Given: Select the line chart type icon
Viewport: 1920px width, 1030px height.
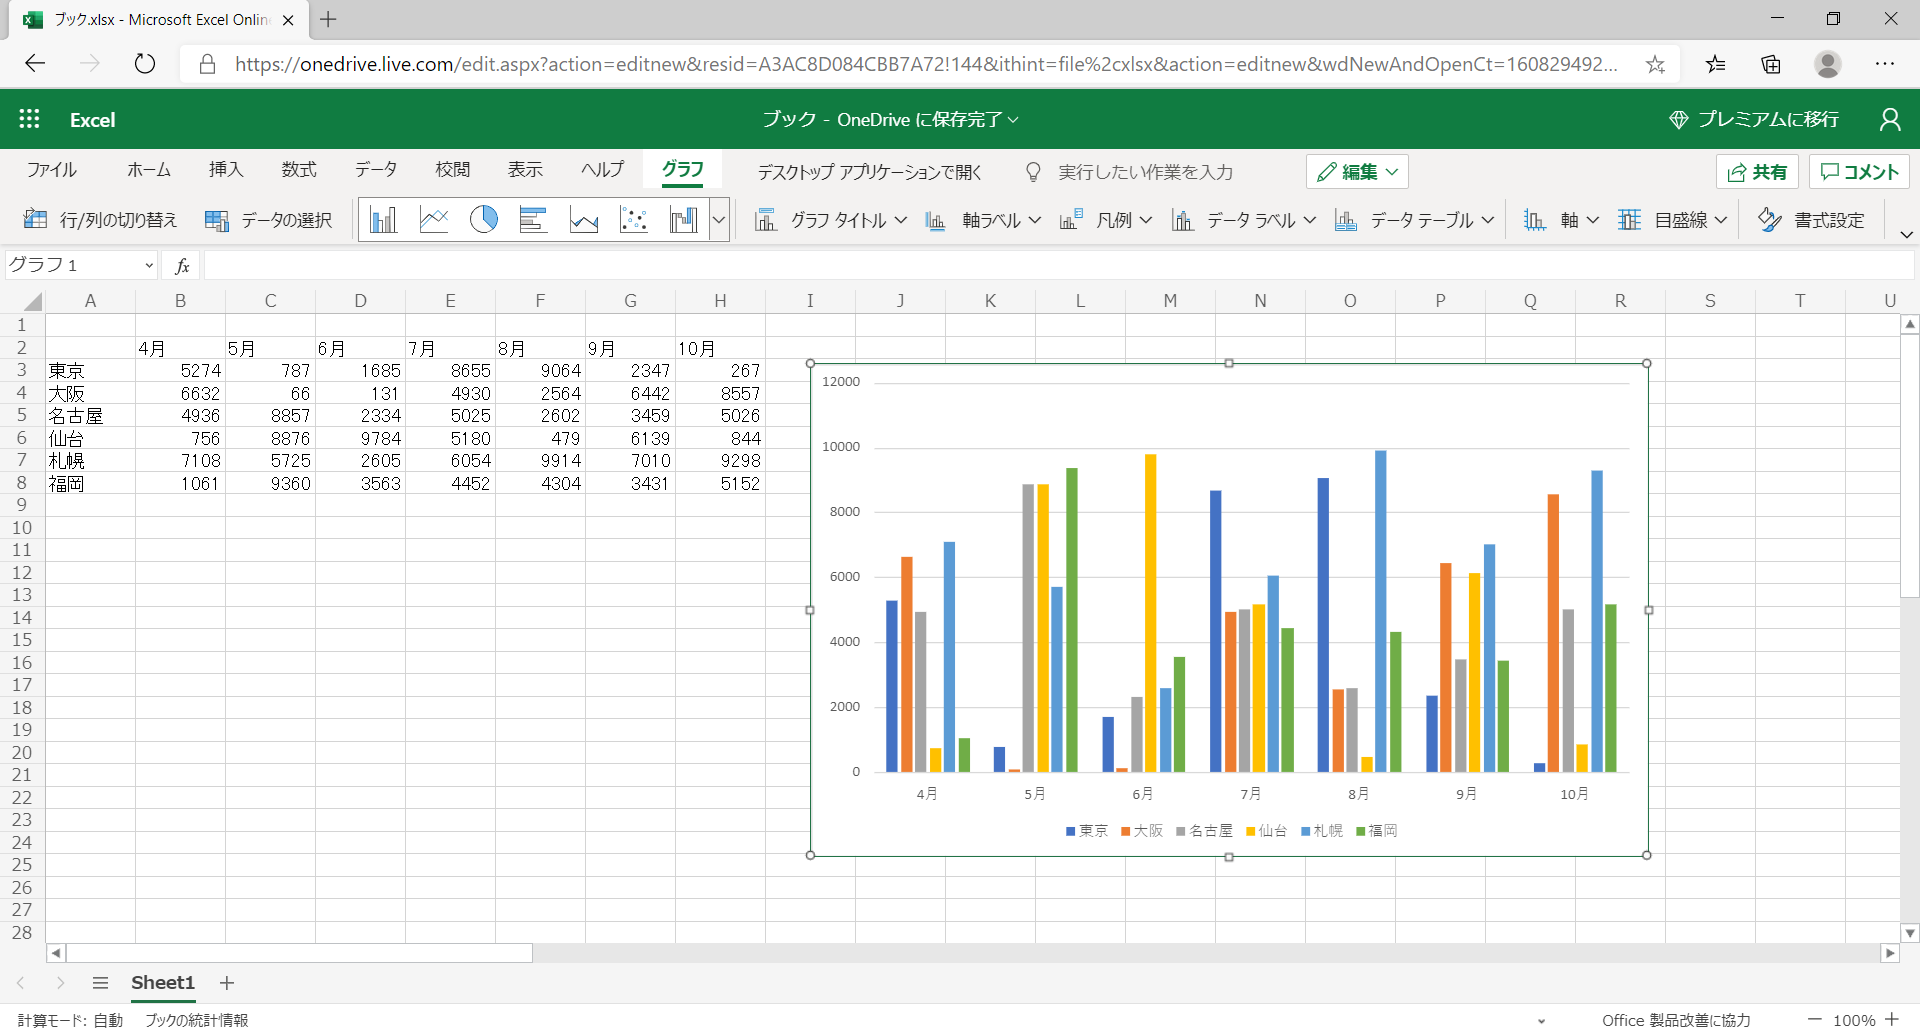Looking at the screenshot, I should tap(433, 219).
